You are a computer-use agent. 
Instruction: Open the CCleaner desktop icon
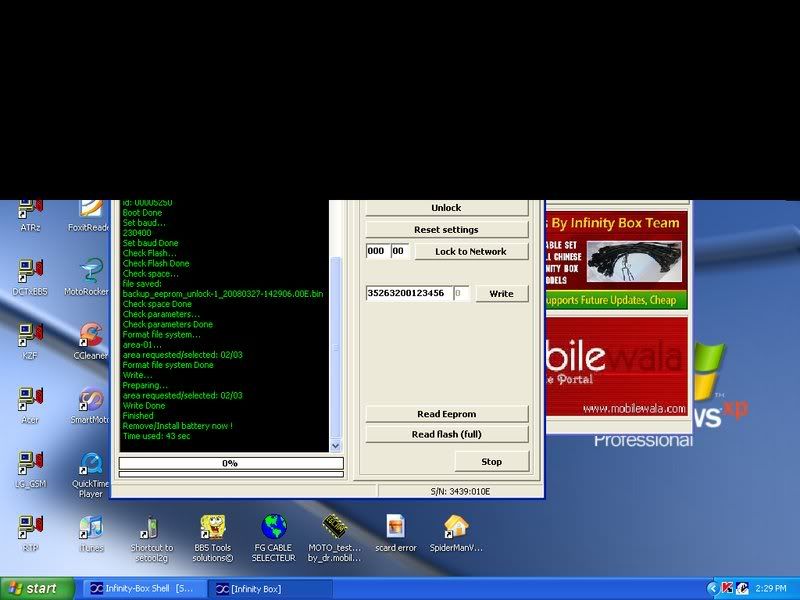pyautogui.click(x=91, y=341)
